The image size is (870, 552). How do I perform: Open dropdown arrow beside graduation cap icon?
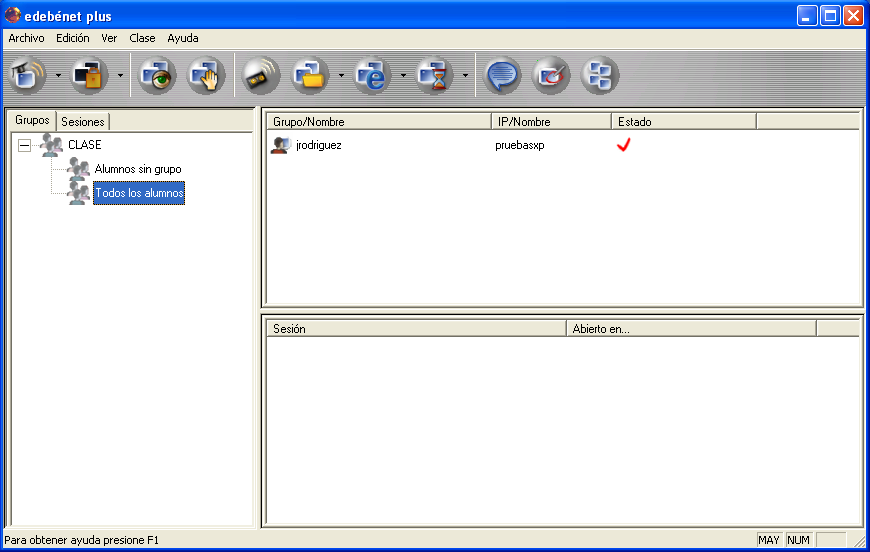pos(58,76)
